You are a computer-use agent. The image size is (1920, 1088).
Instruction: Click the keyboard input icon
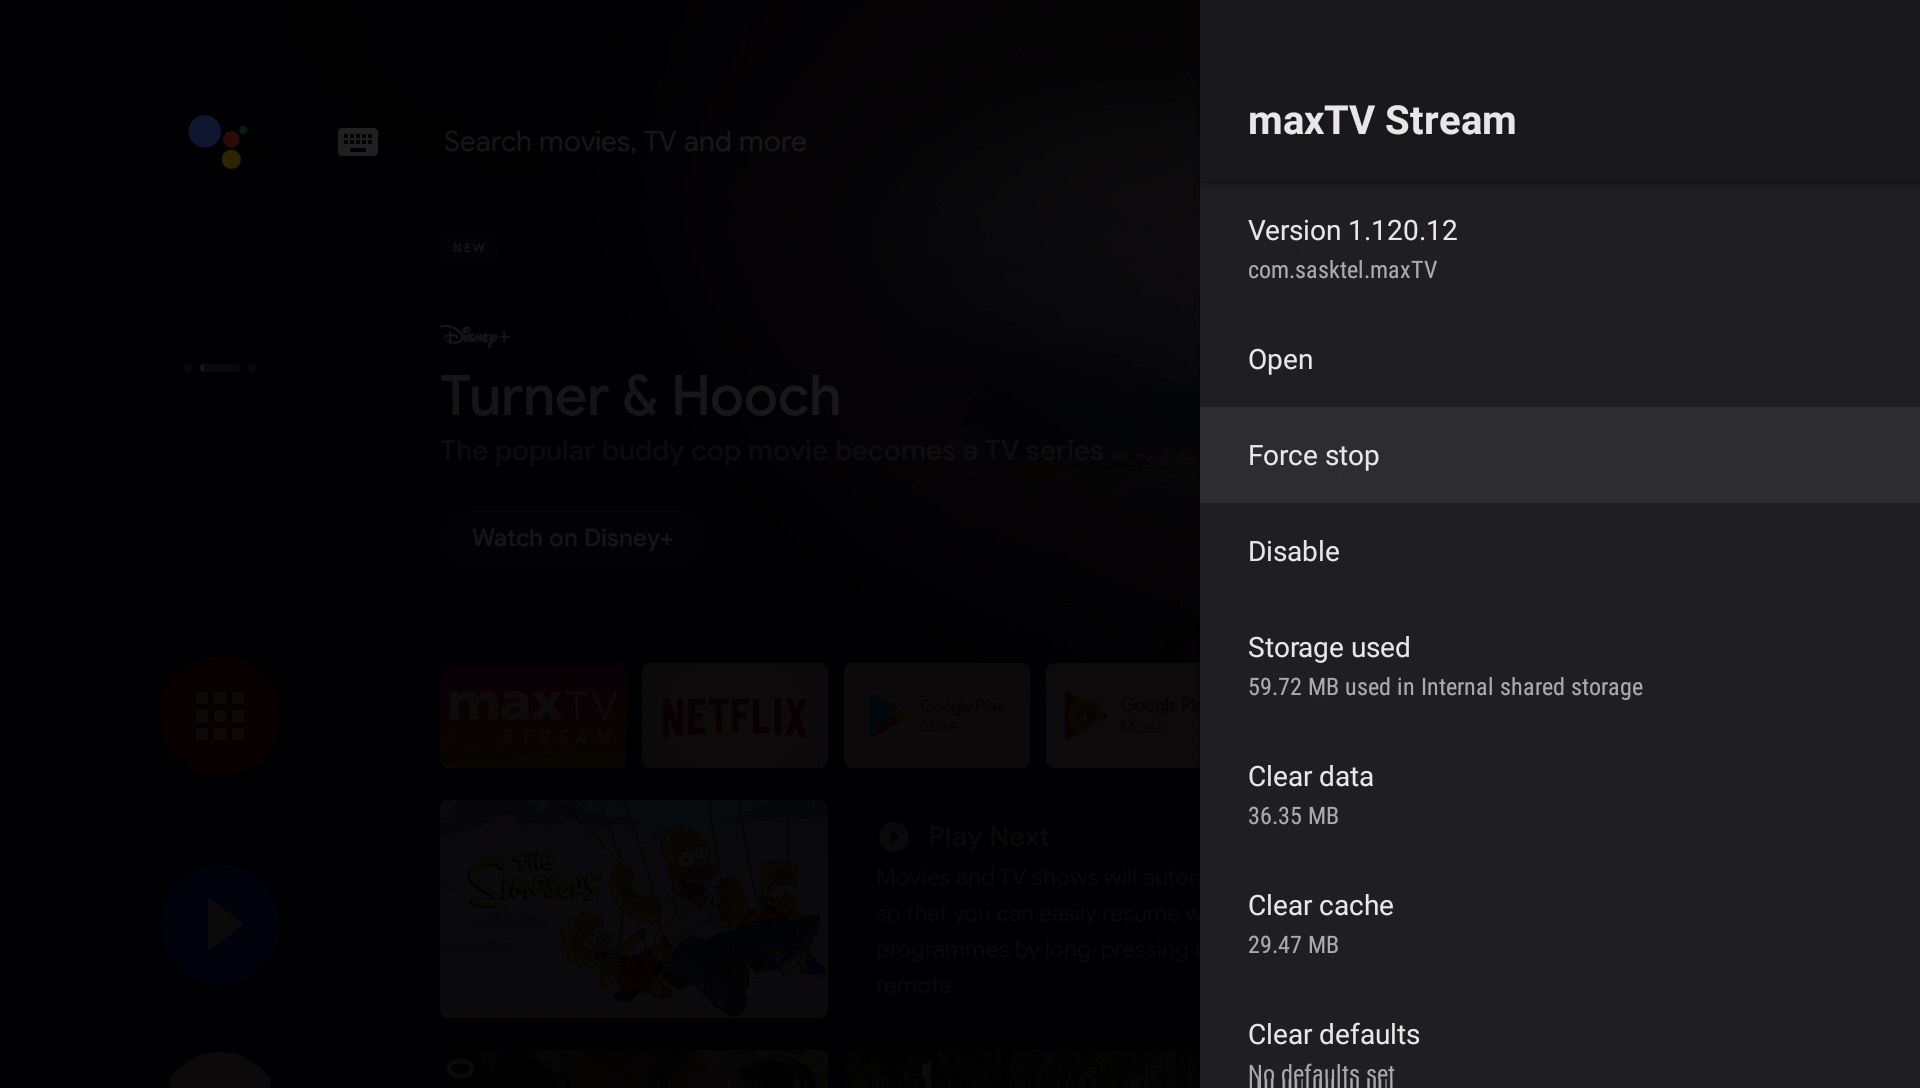(x=358, y=141)
